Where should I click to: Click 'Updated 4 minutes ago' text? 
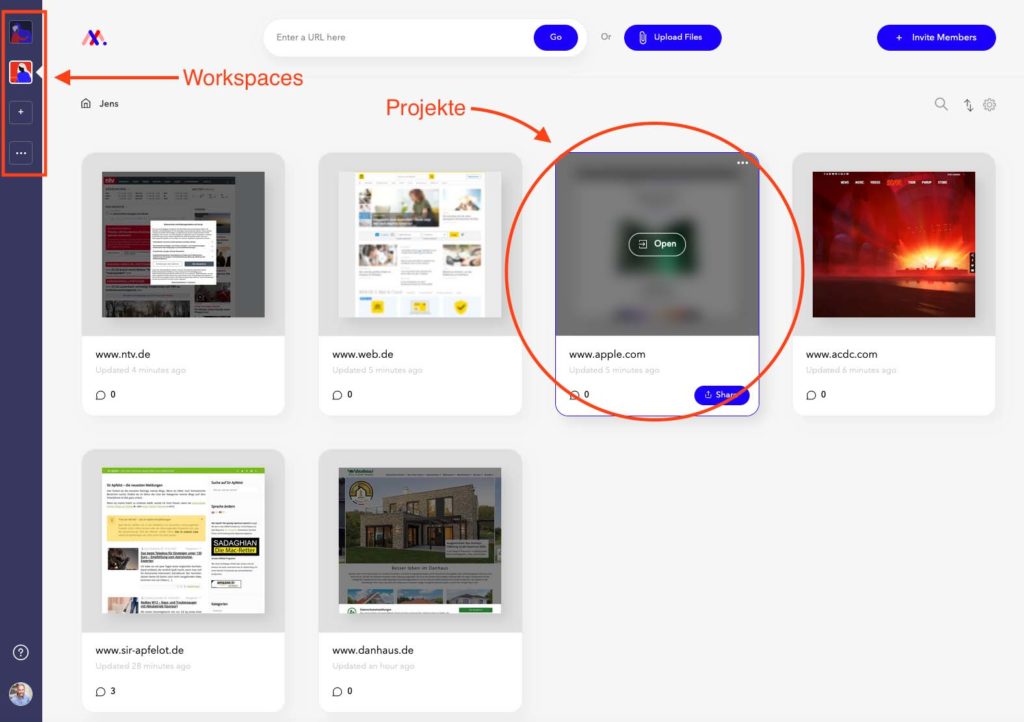(x=140, y=370)
